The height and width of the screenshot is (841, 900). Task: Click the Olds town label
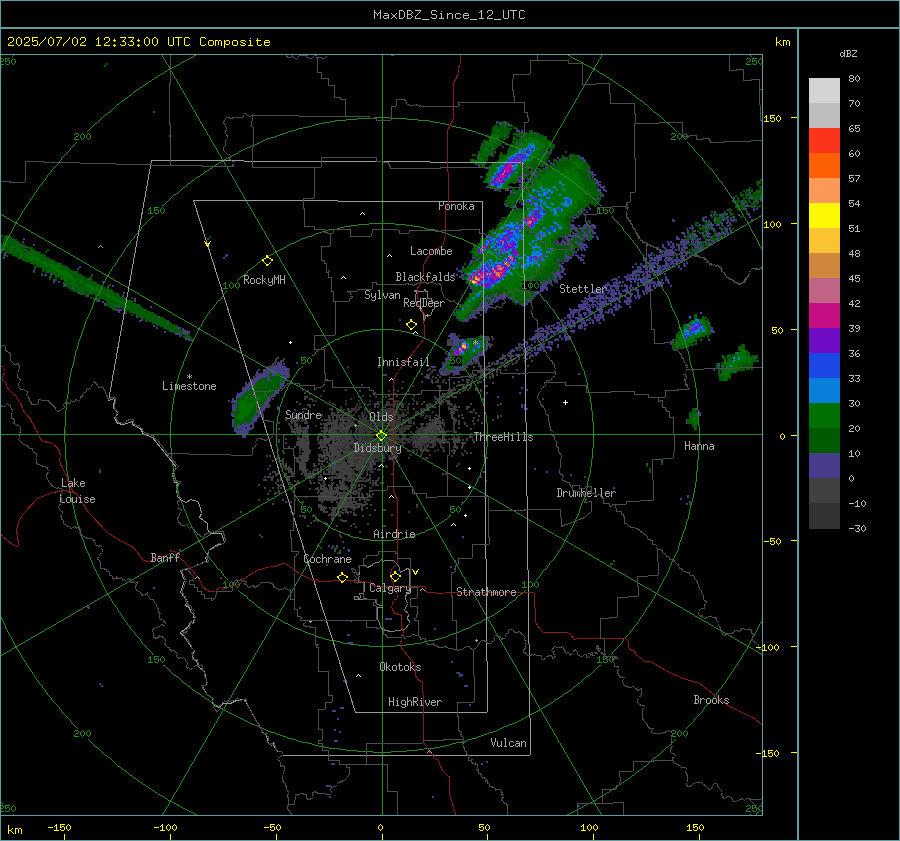click(381, 417)
